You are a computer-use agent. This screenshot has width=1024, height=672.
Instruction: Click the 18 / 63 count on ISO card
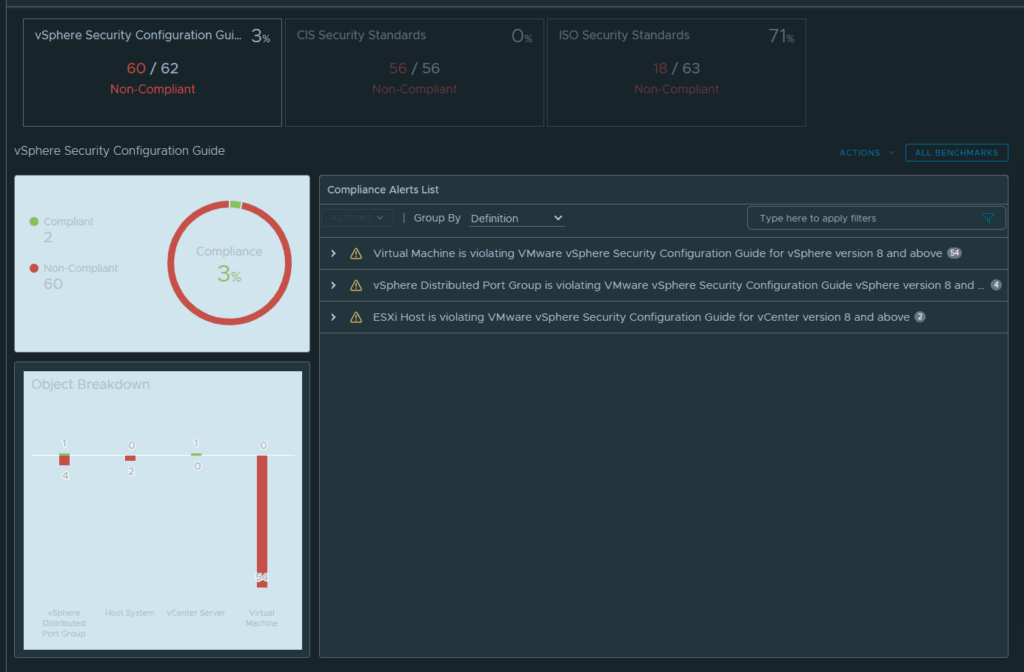click(x=676, y=69)
